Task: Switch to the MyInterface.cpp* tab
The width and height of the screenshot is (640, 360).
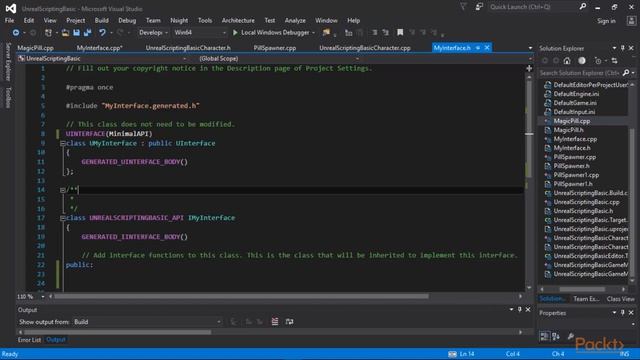Action: pos(100,48)
